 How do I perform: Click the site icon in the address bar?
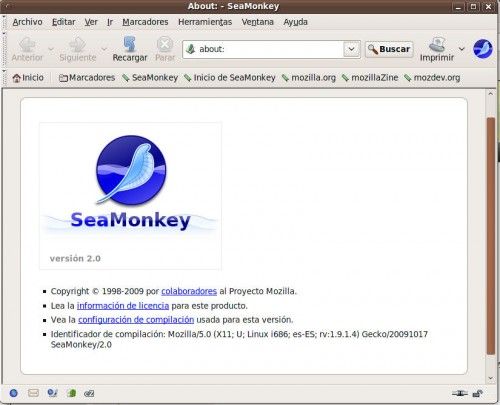(x=191, y=49)
